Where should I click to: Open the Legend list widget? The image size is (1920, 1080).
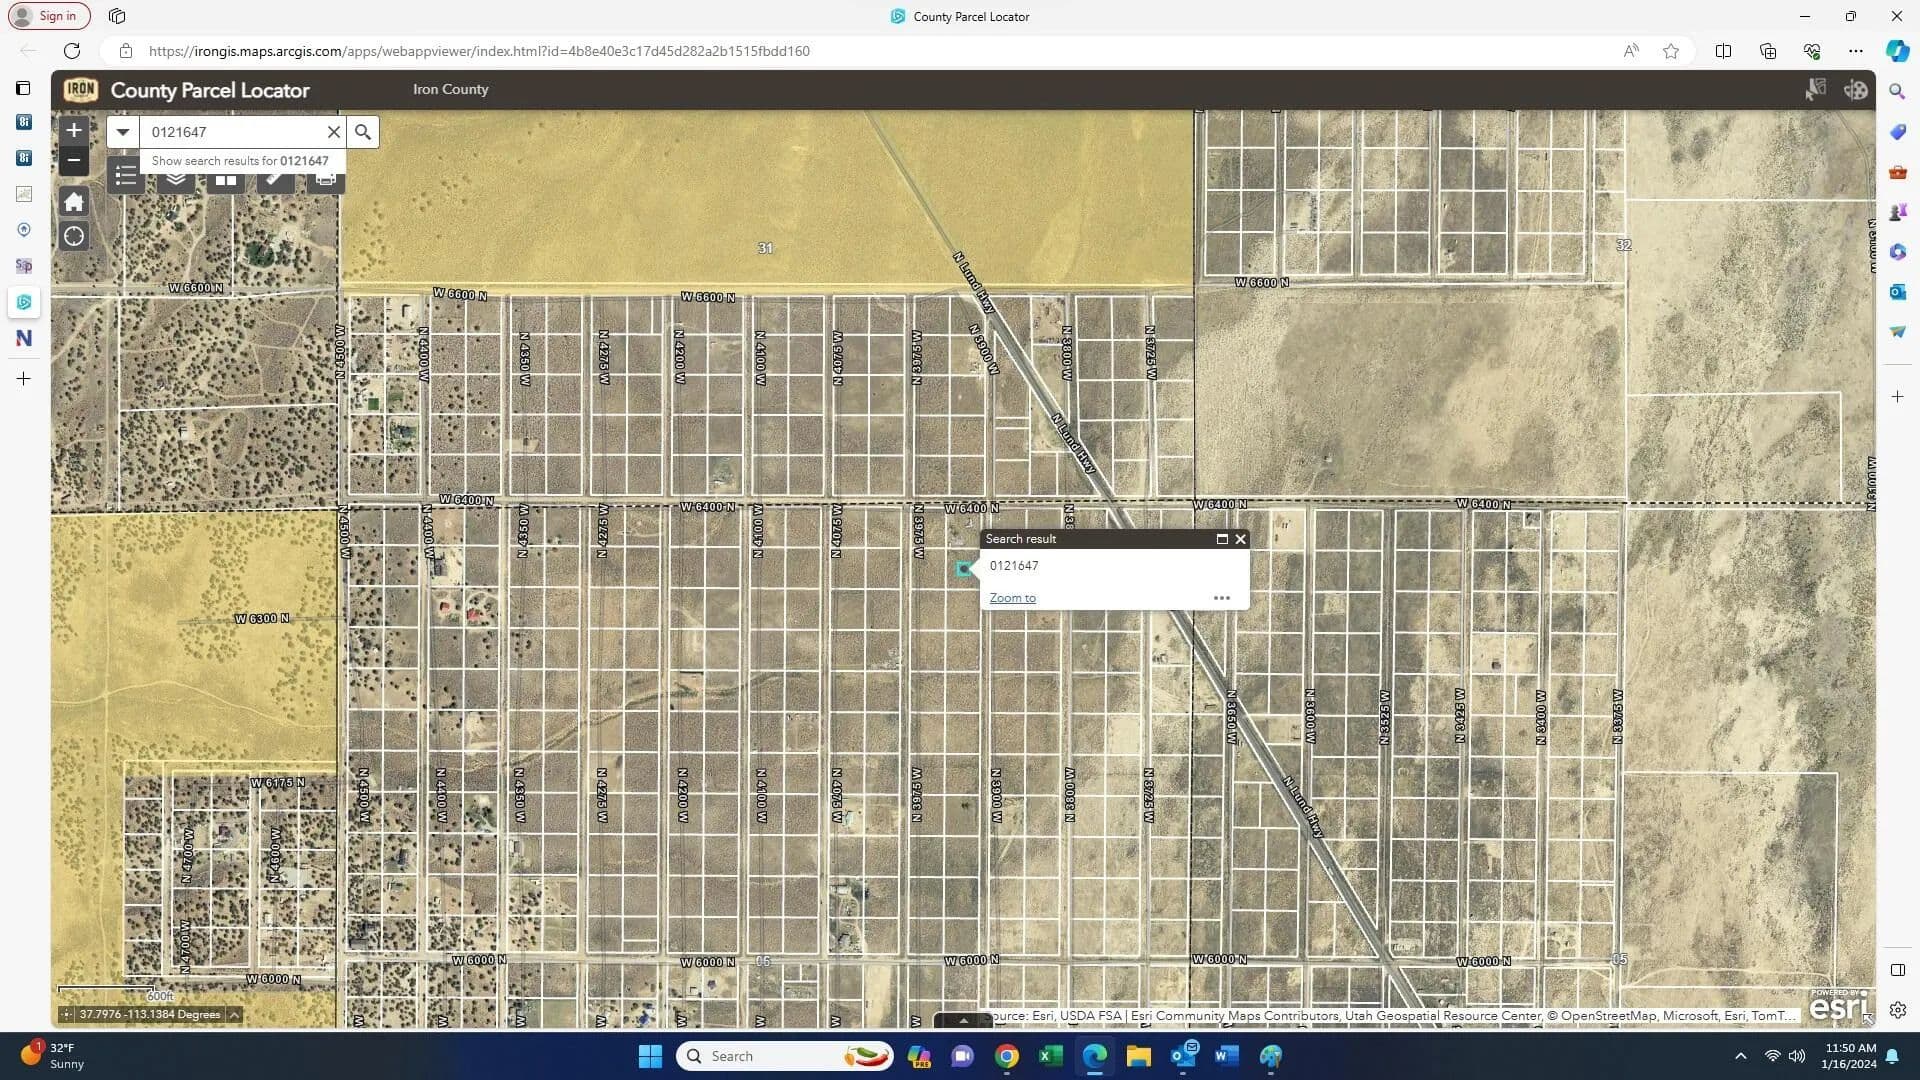pos(126,178)
